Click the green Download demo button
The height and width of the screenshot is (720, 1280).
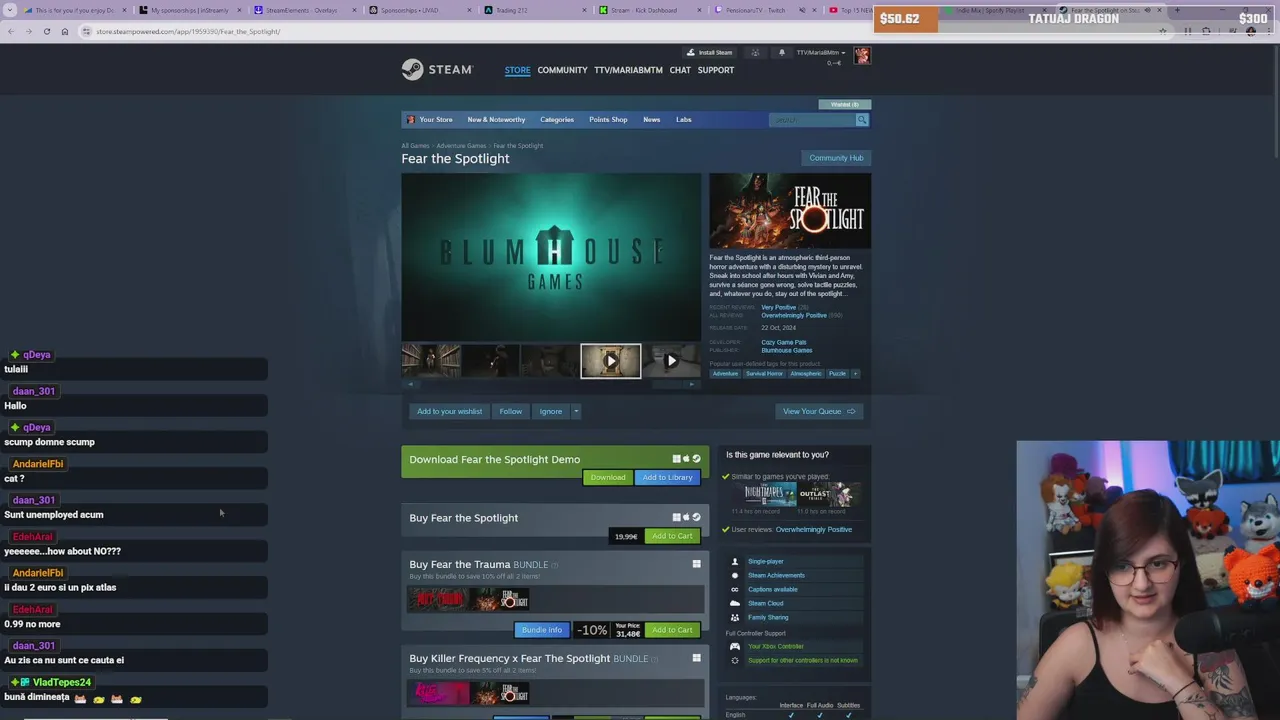(x=607, y=477)
